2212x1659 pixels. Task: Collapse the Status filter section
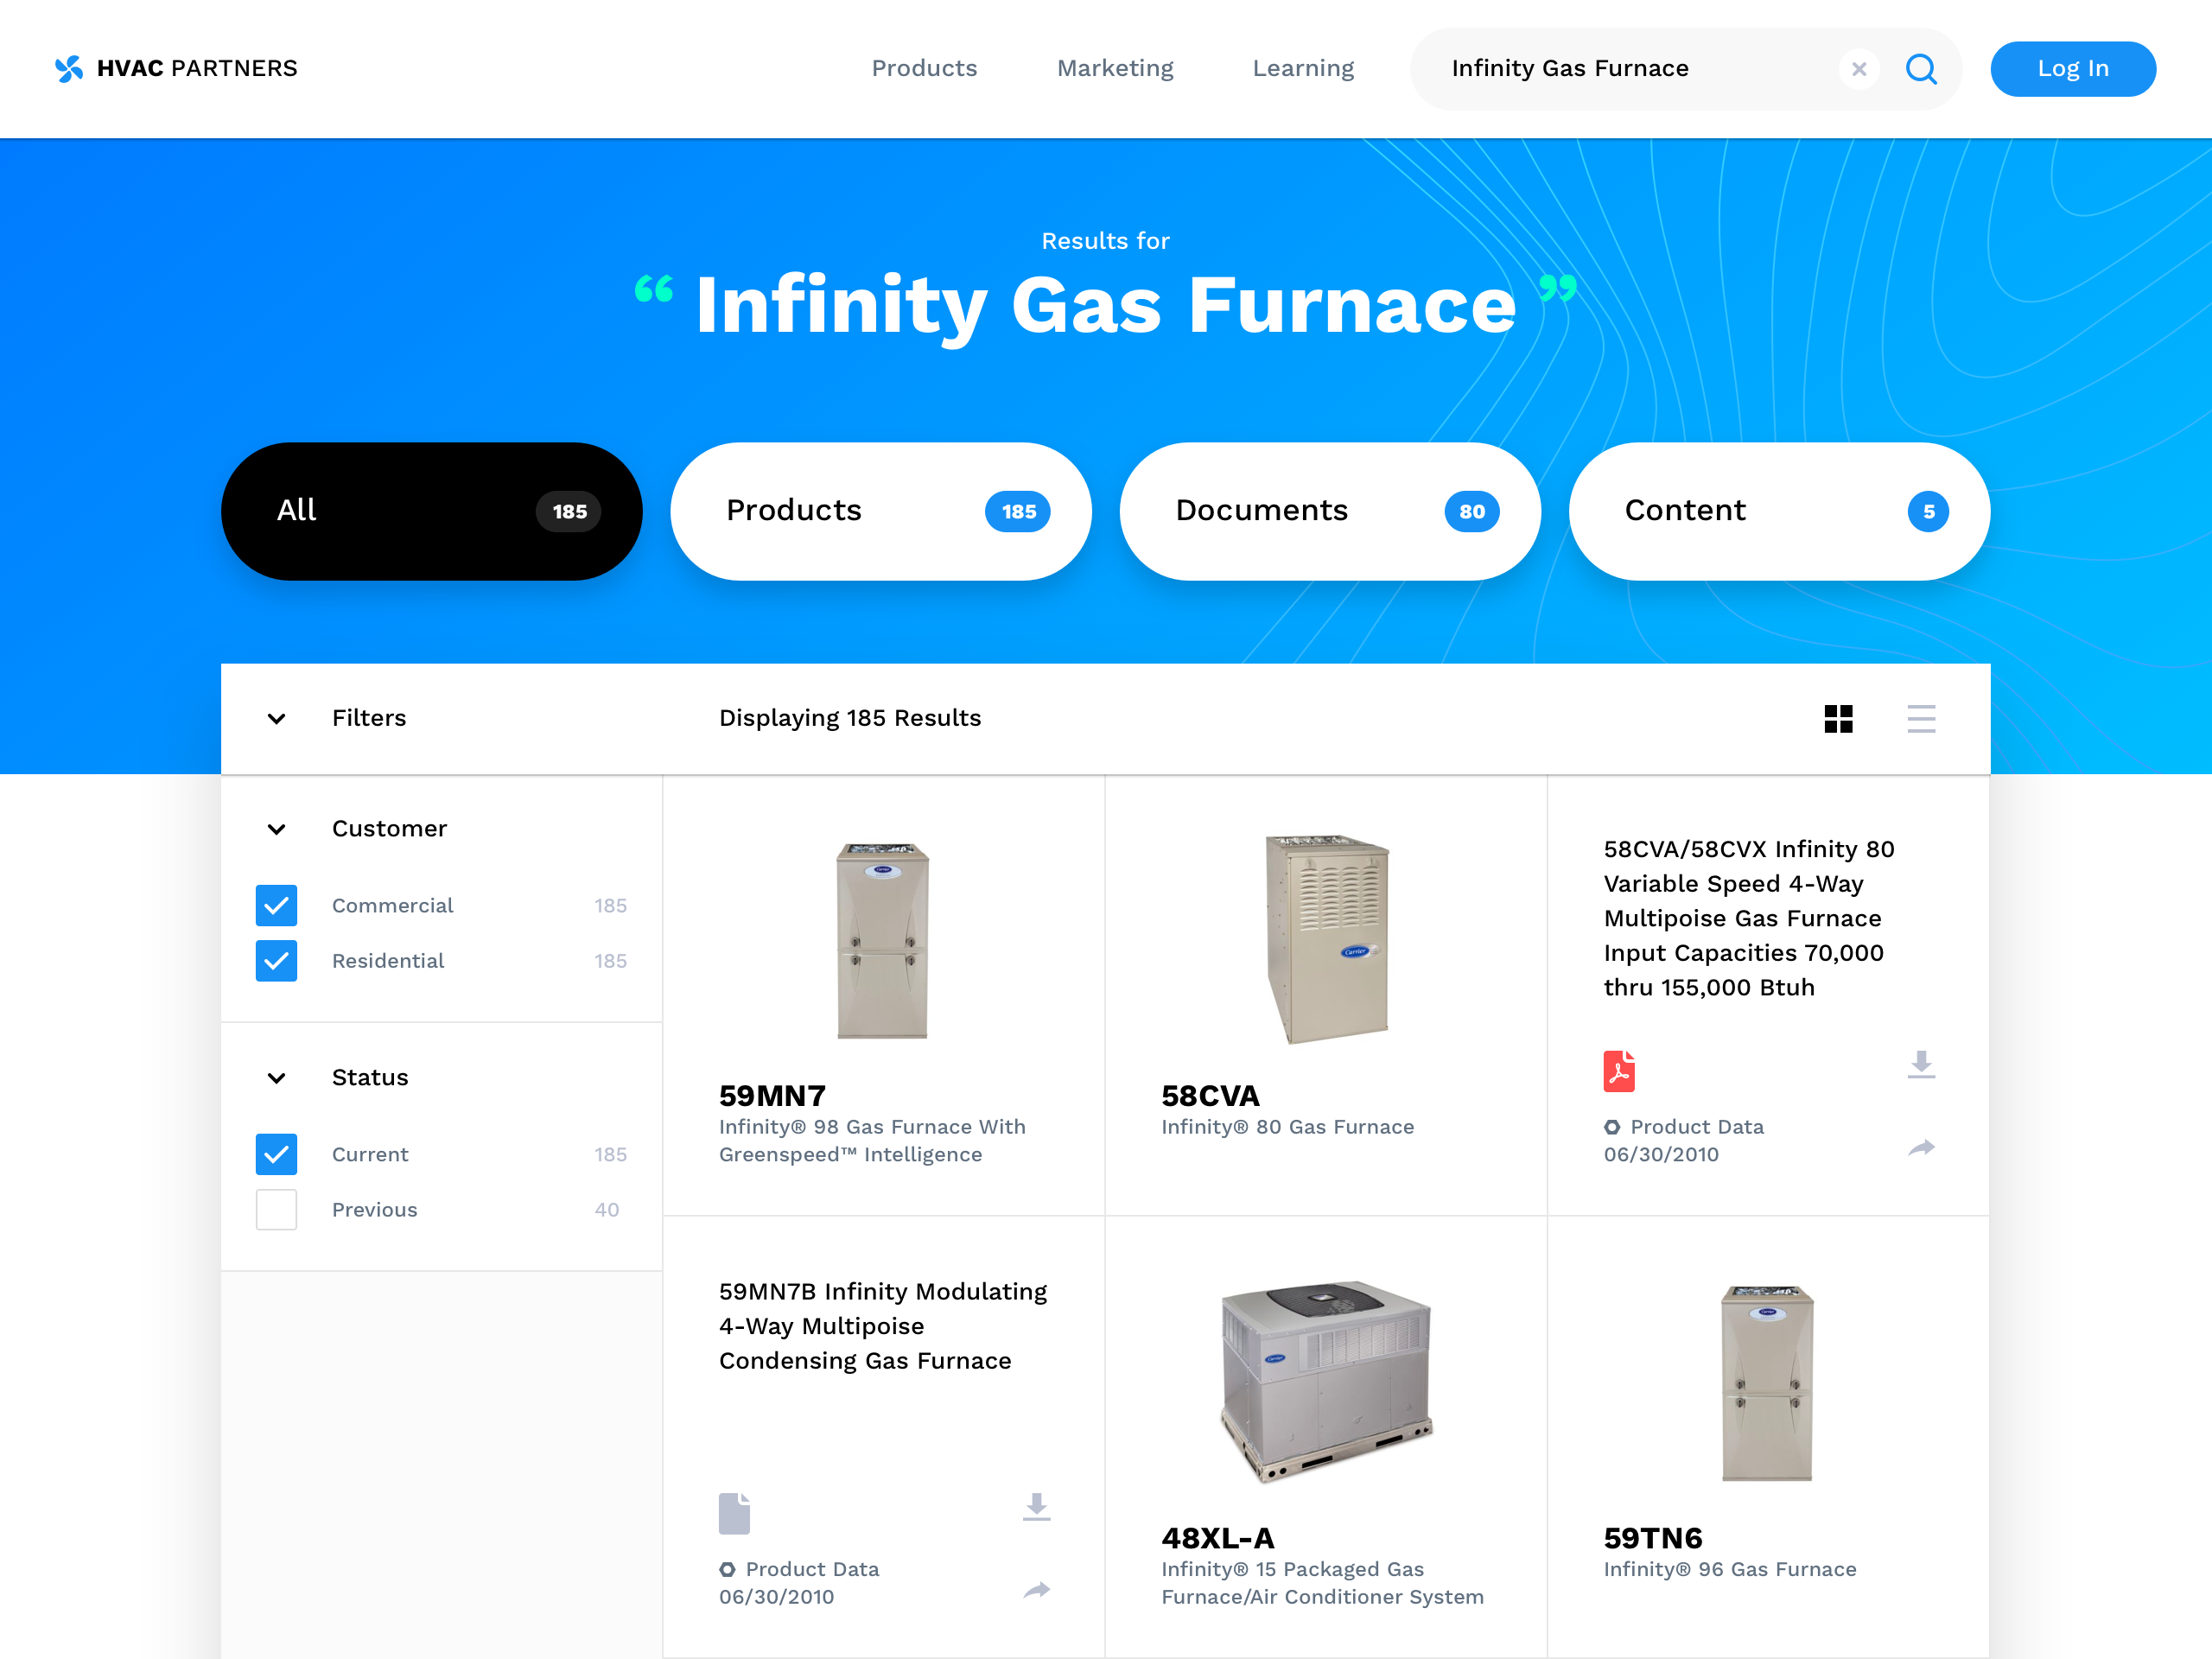277,1078
